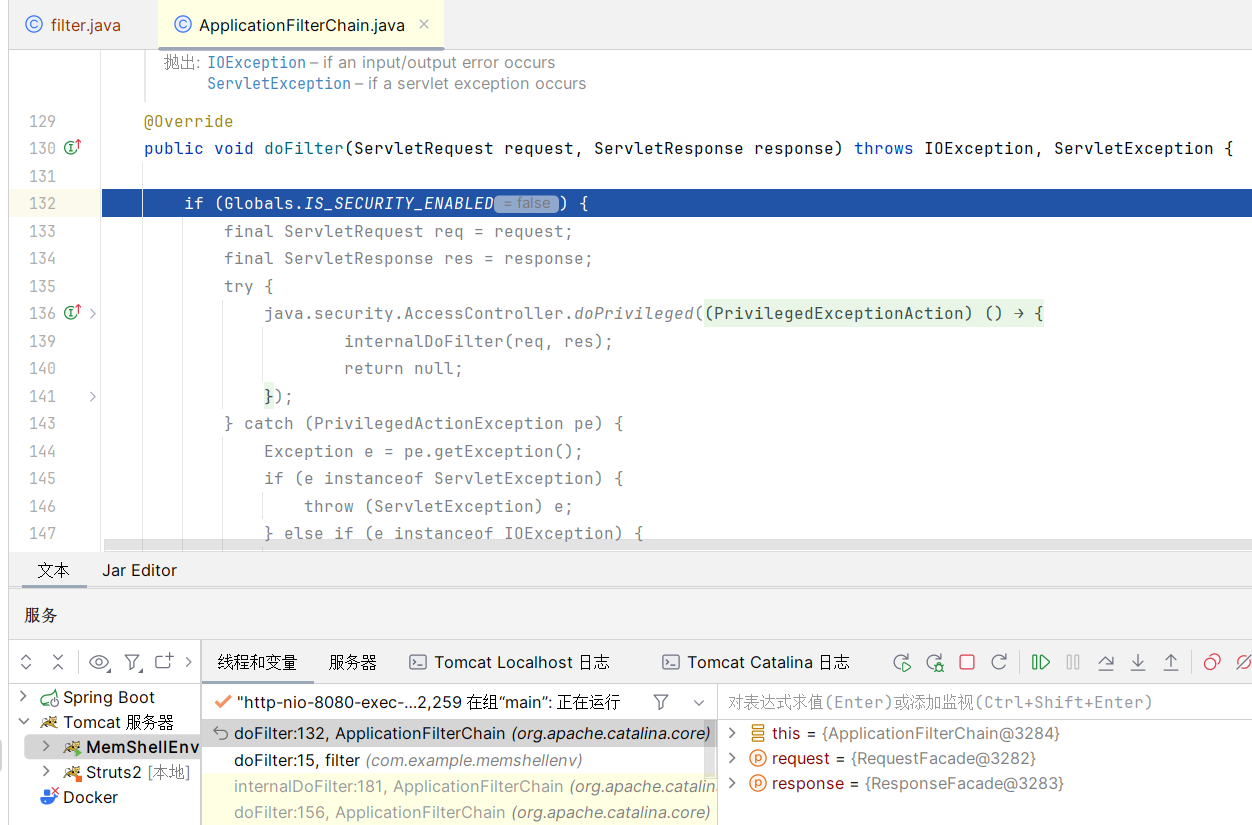Select the Struts2 [本地] configuration
The height and width of the screenshot is (825, 1252).
point(125,772)
